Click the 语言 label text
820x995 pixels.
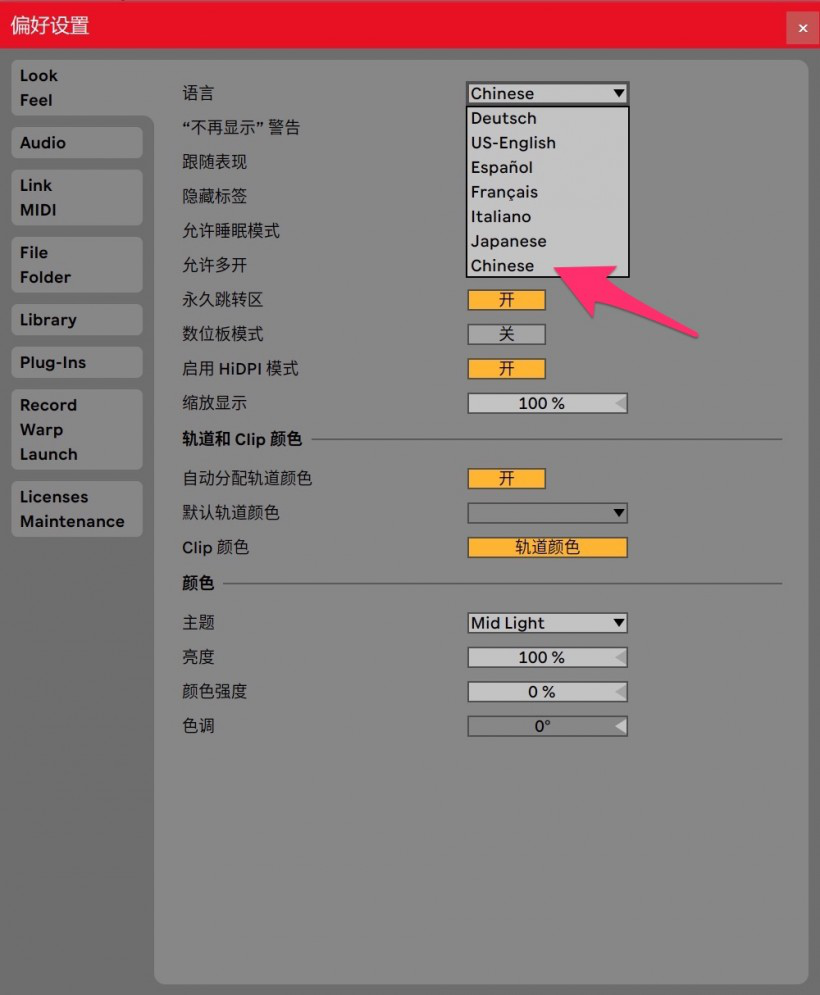click(x=198, y=93)
